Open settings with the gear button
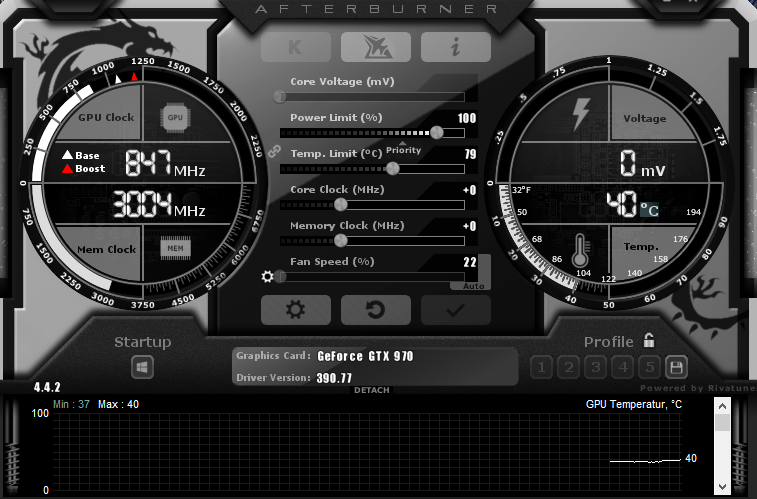The width and height of the screenshot is (757, 499). click(x=295, y=310)
